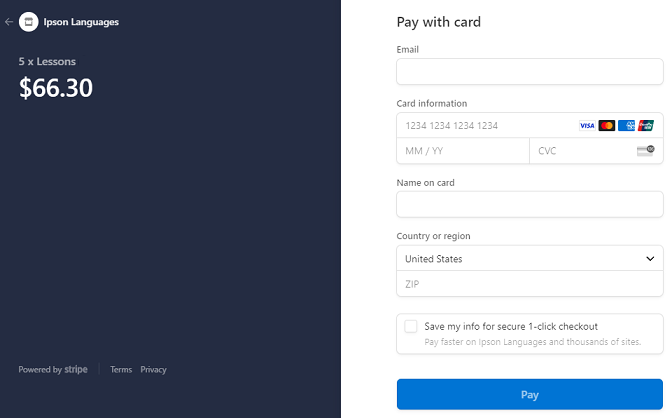Click the CVC card hint icon
Screen dimensions: 672x418
click(645, 150)
